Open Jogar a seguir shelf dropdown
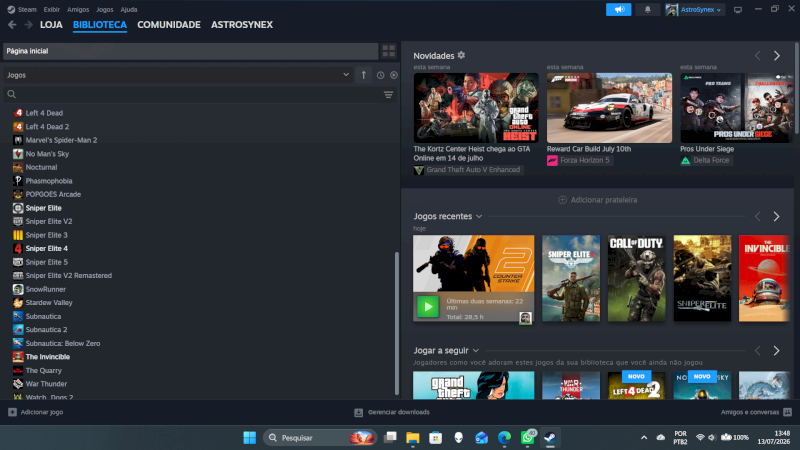Image resolution: width=800 pixels, height=450 pixels. pos(476,351)
